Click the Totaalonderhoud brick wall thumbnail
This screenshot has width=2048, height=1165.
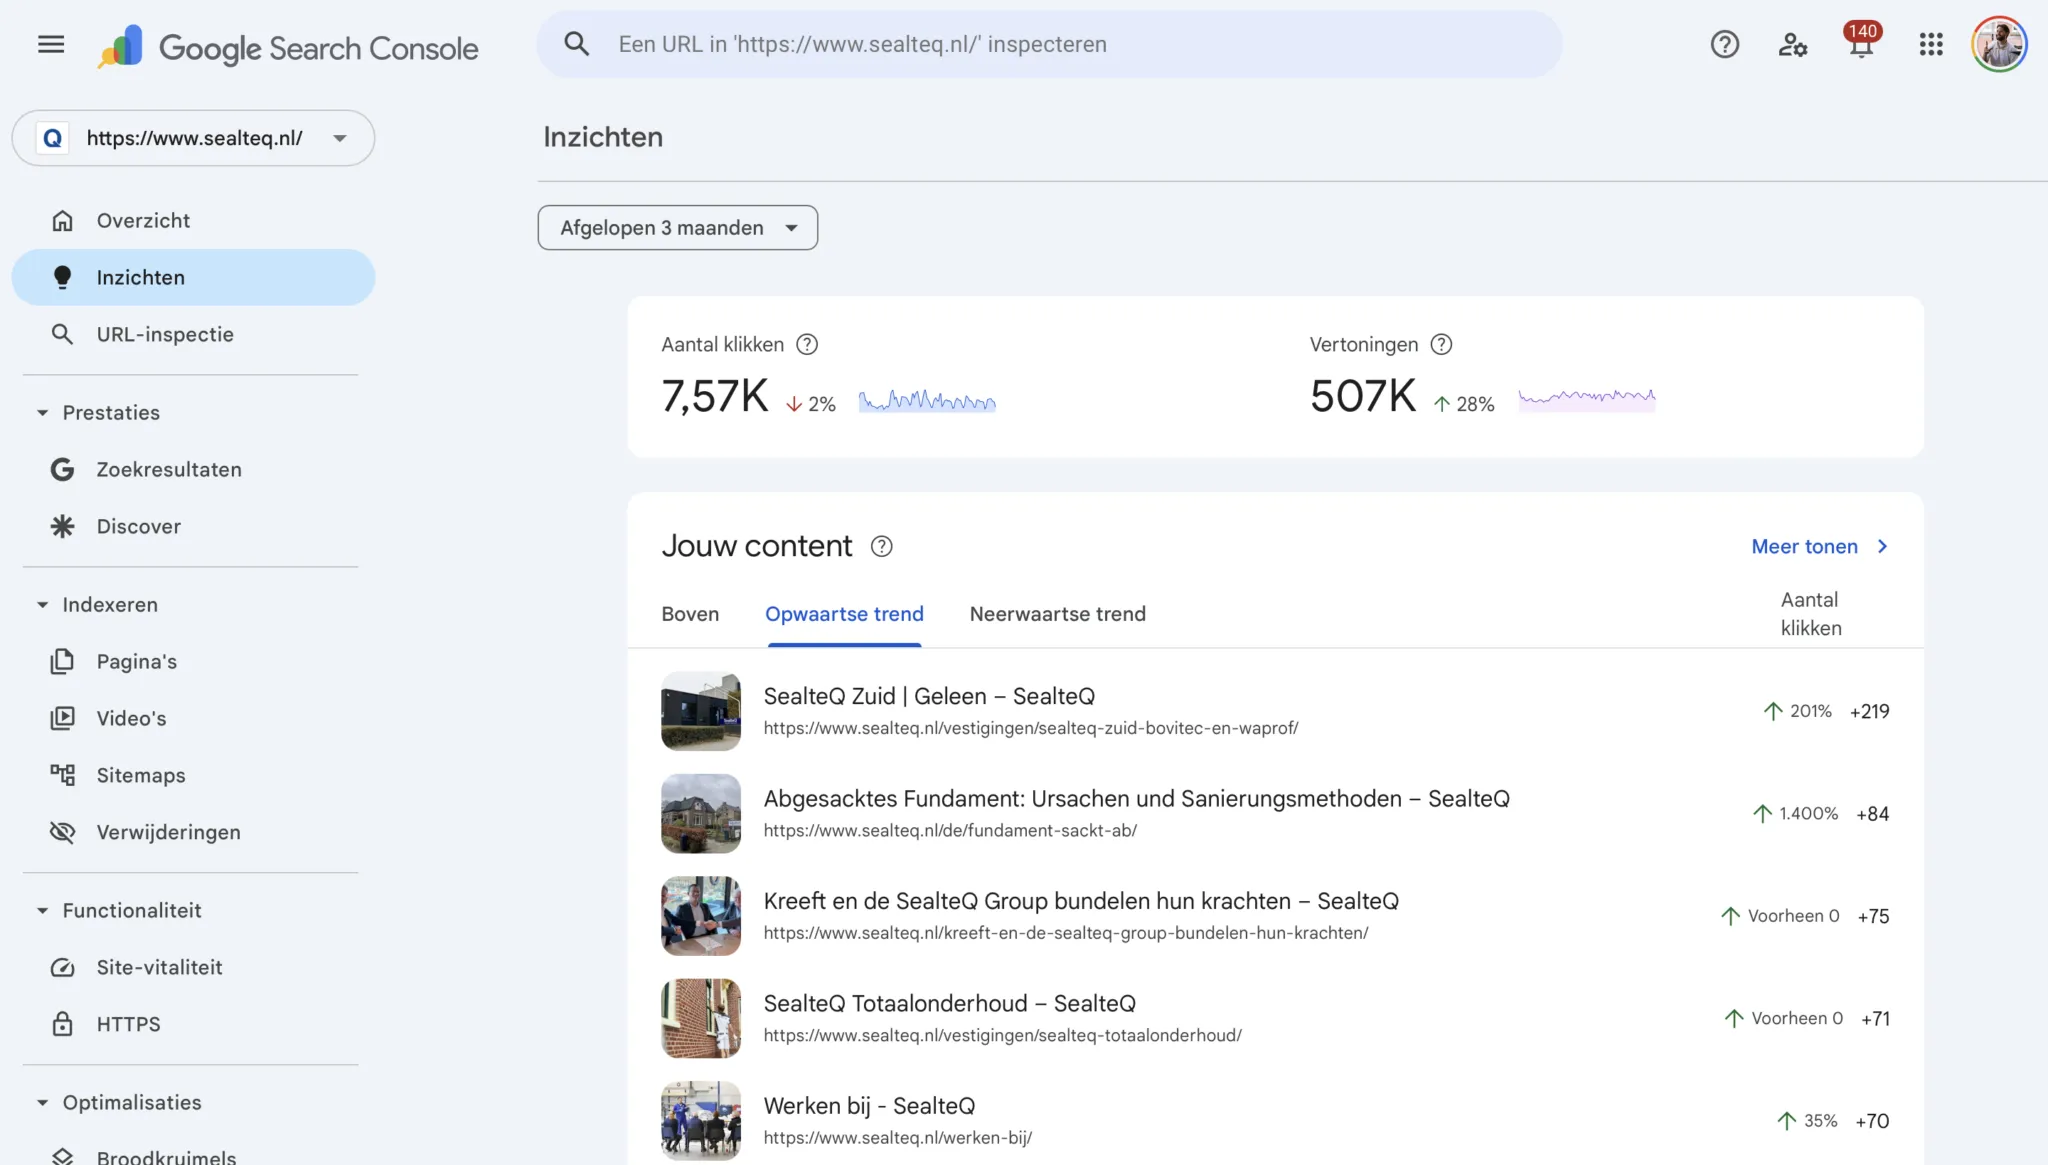pos(701,1018)
